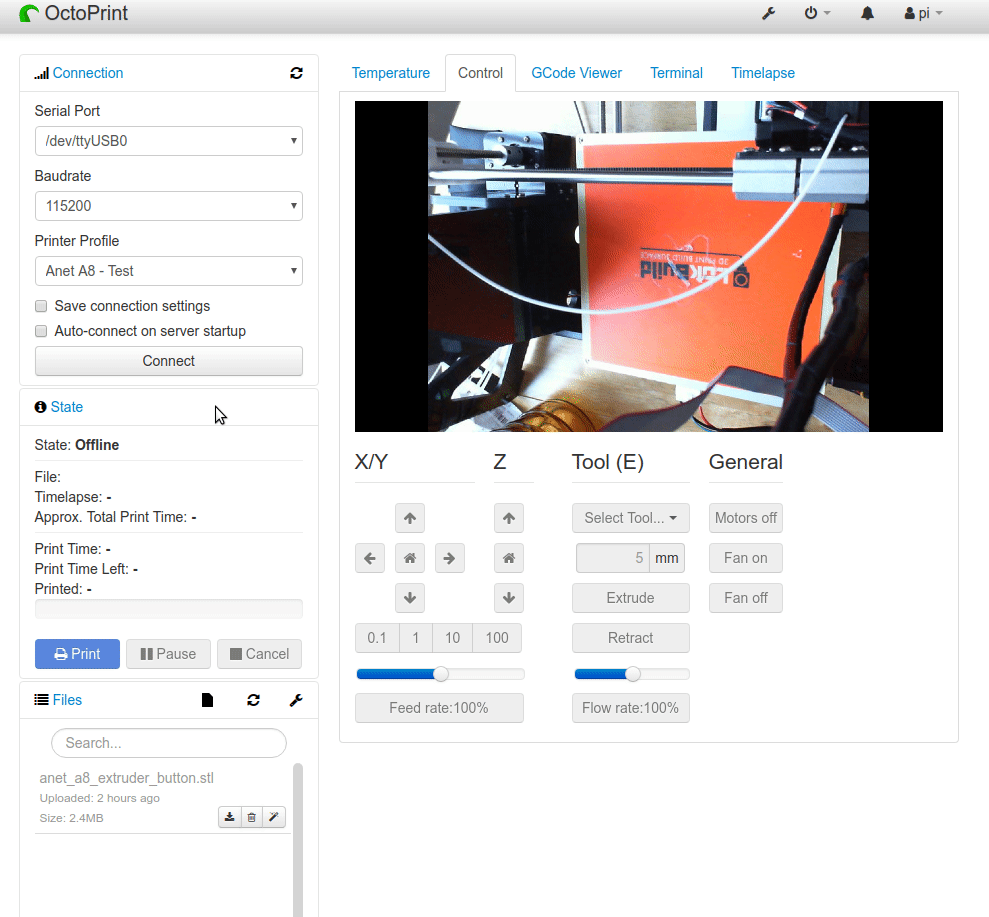Move the Z axis up
The height and width of the screenshot is (917, 989).
[509, 518]
